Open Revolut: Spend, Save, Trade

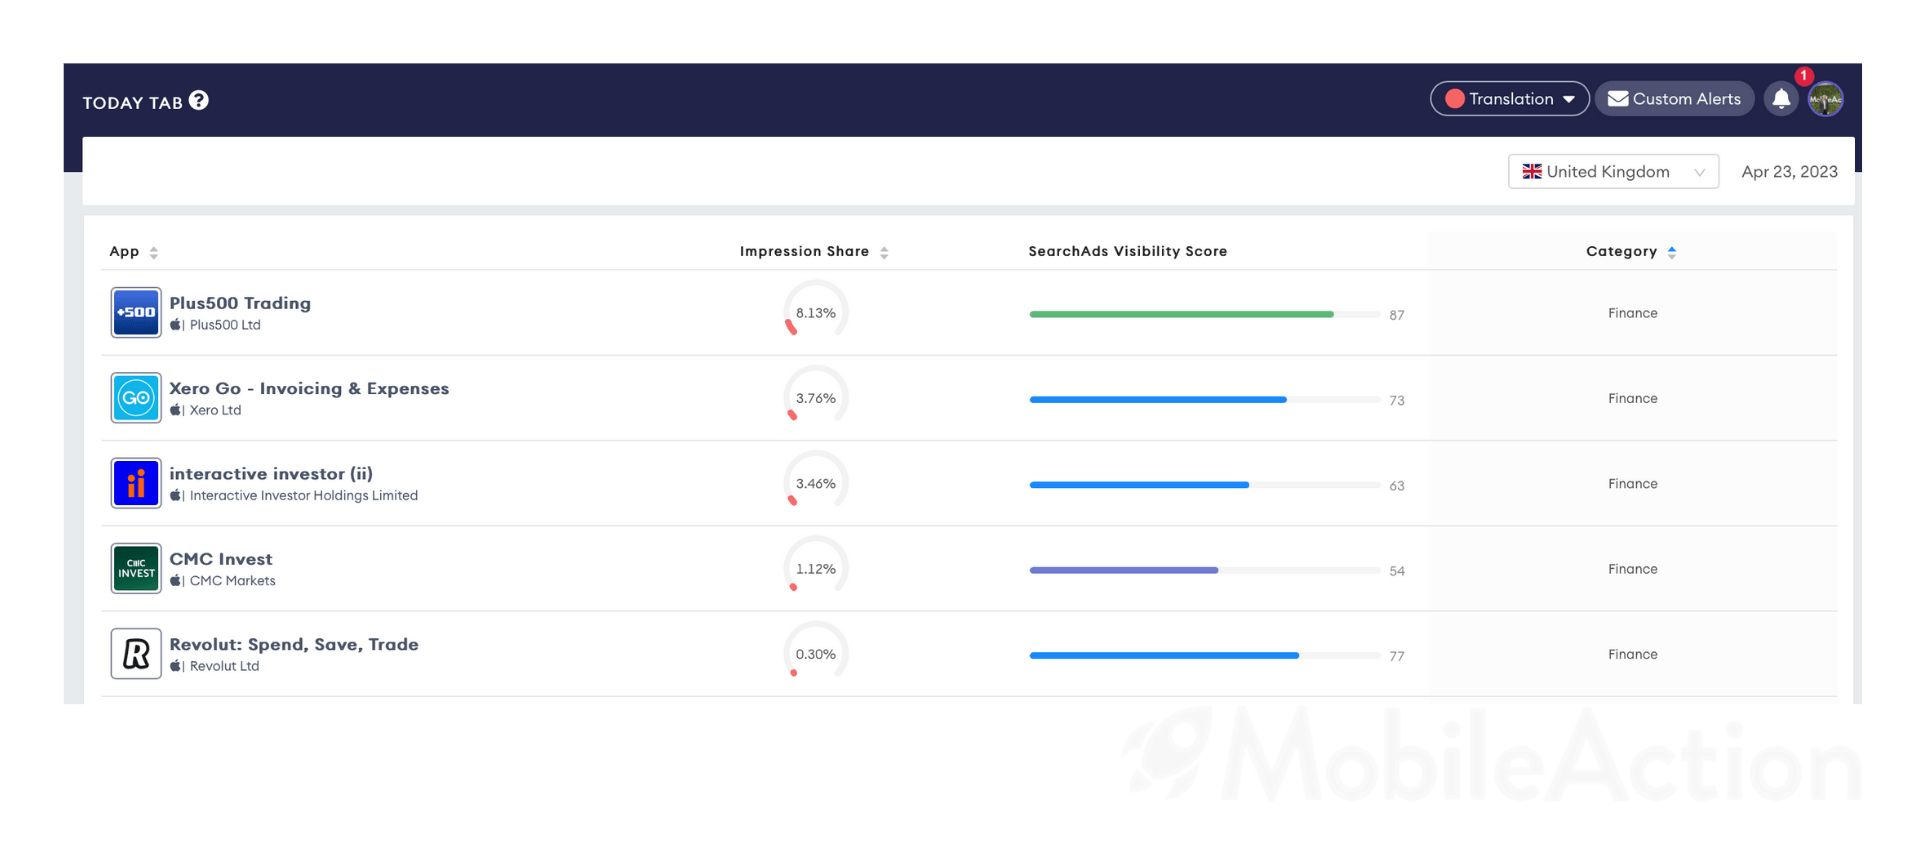click(294, 645)
